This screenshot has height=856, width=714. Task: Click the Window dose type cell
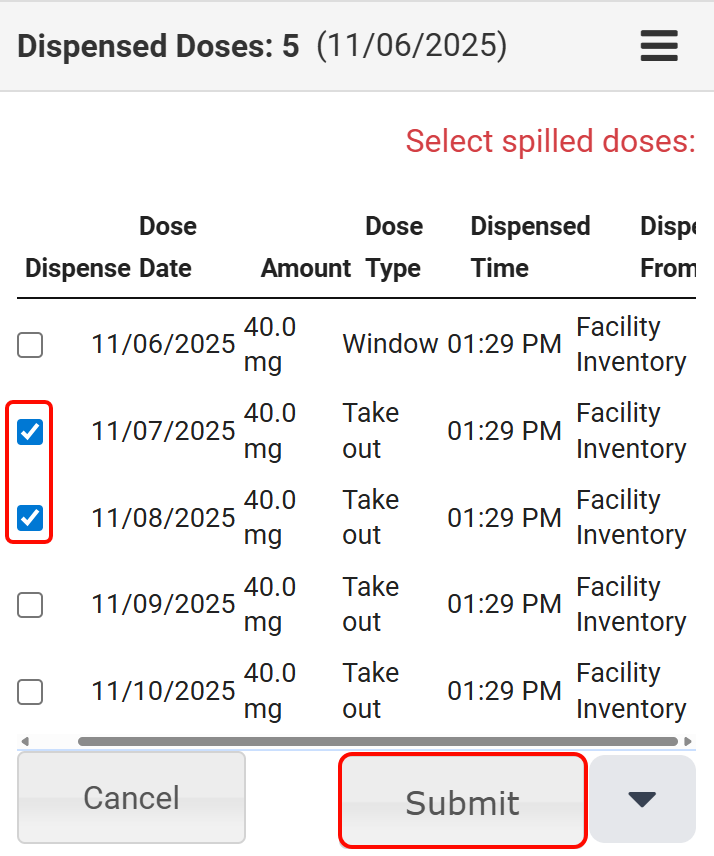pyautogui.click(x=390, y=345)
